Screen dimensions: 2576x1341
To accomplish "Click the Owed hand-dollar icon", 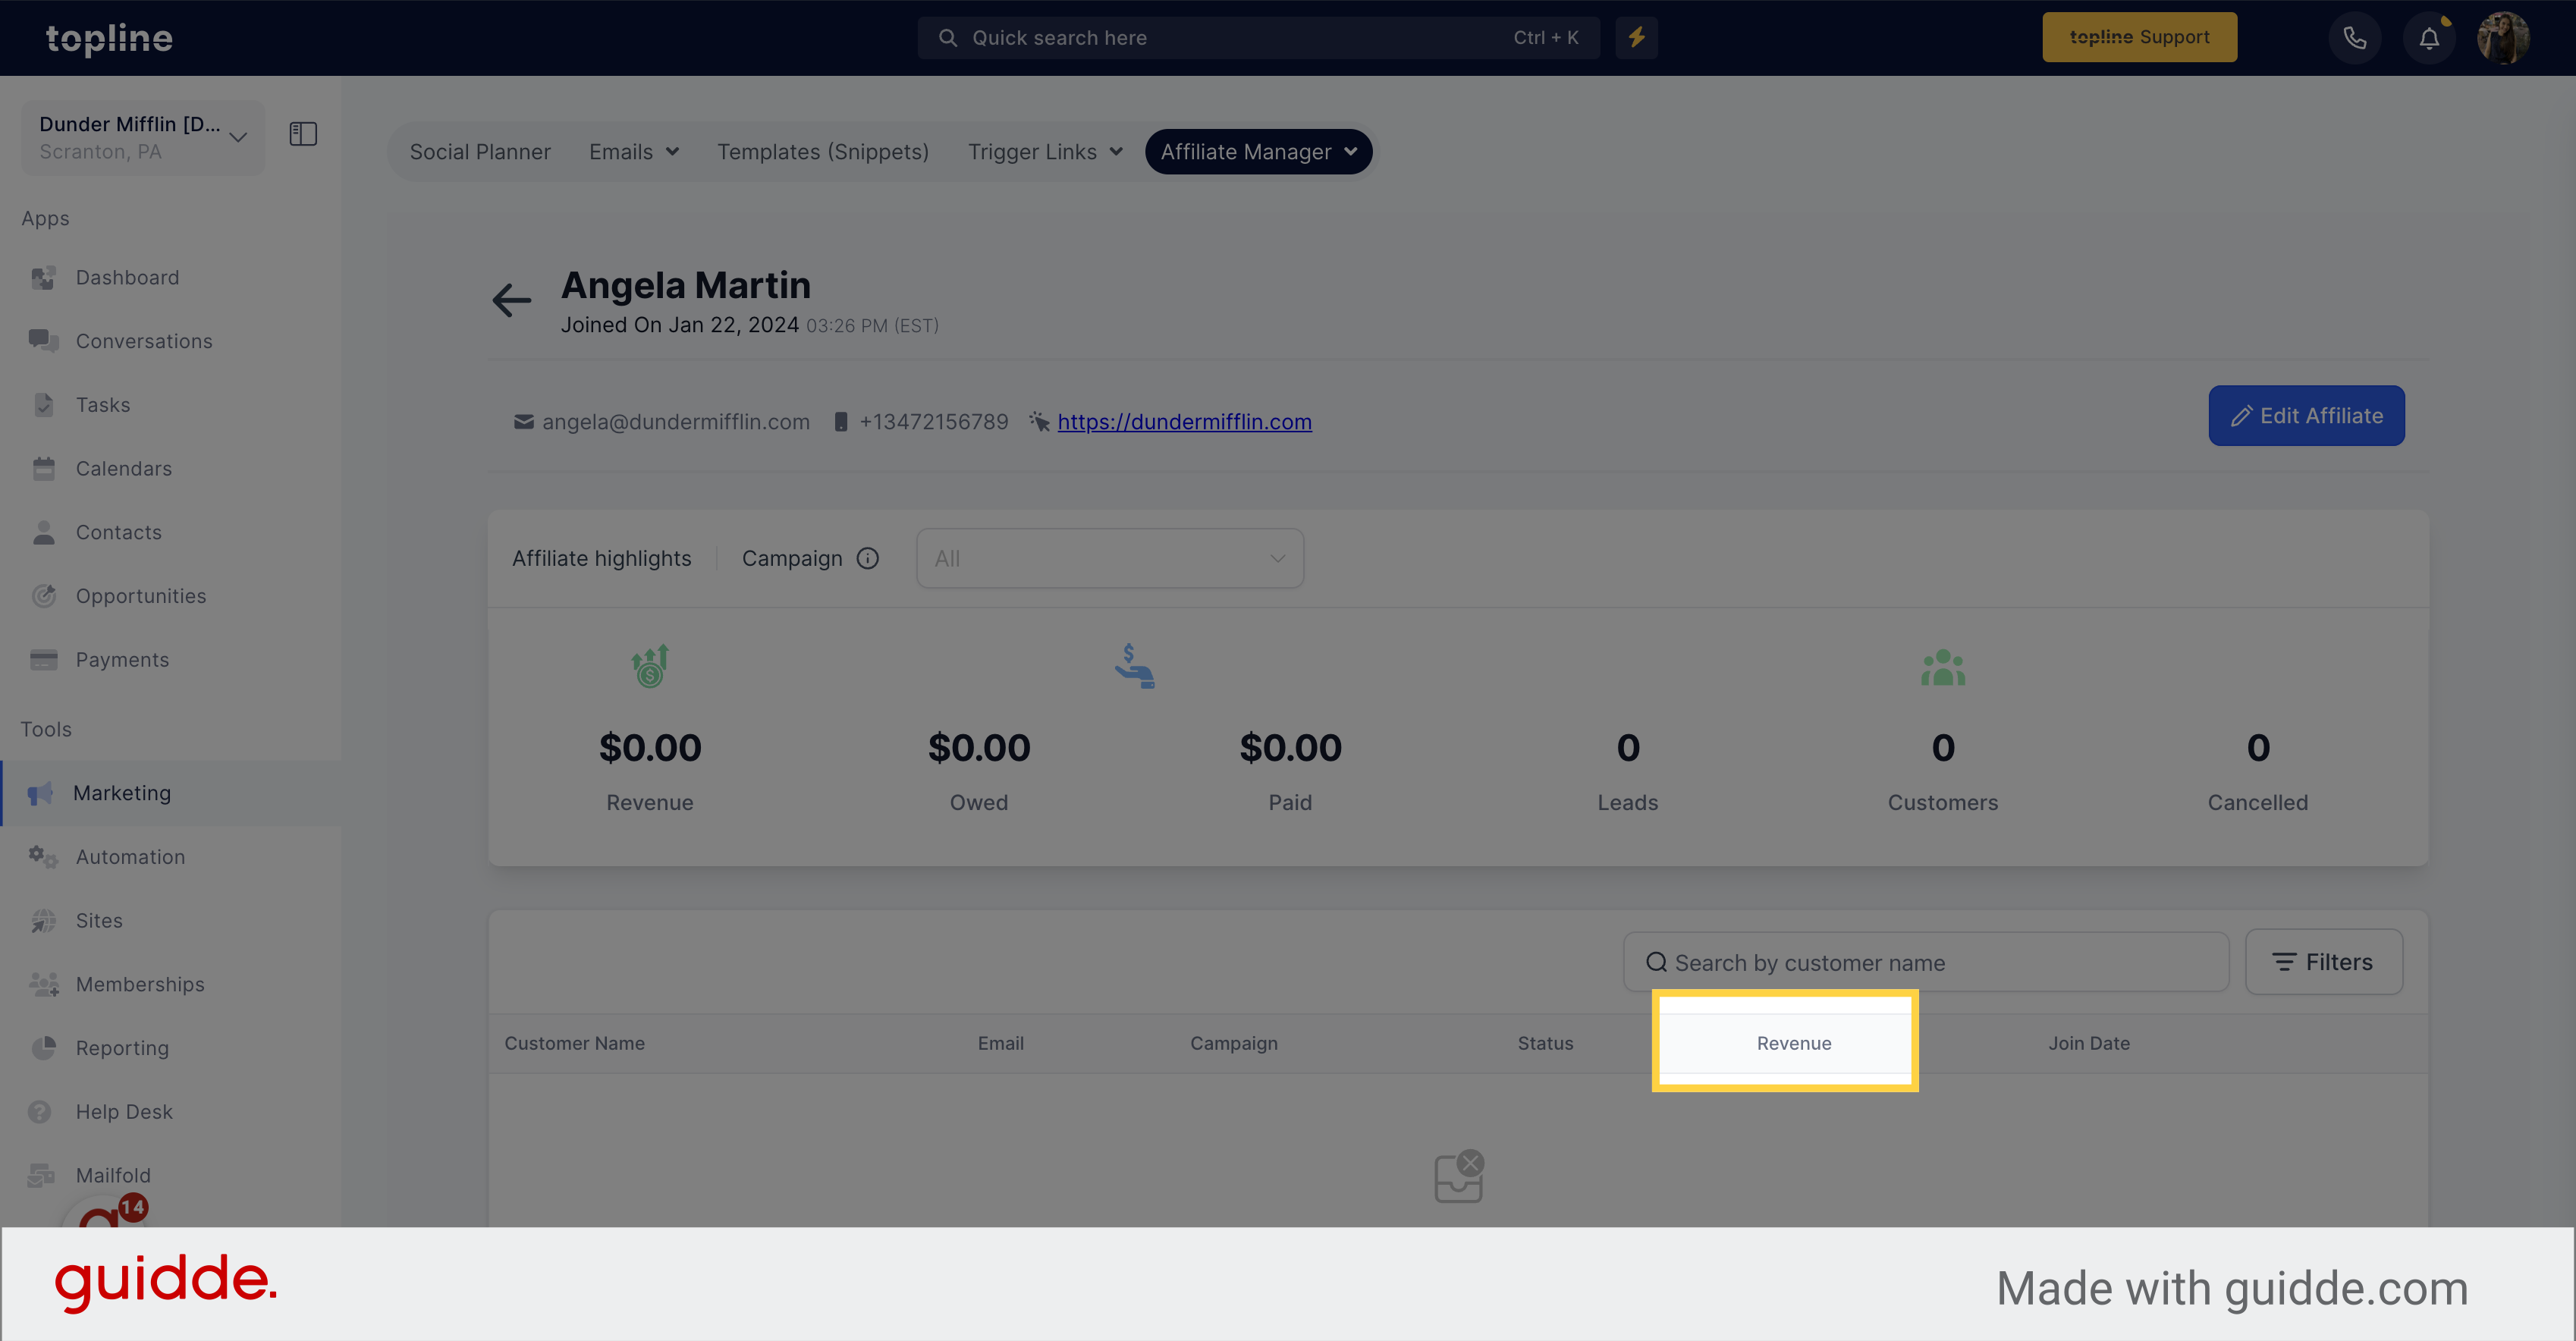I will (x=1135, y=666).
